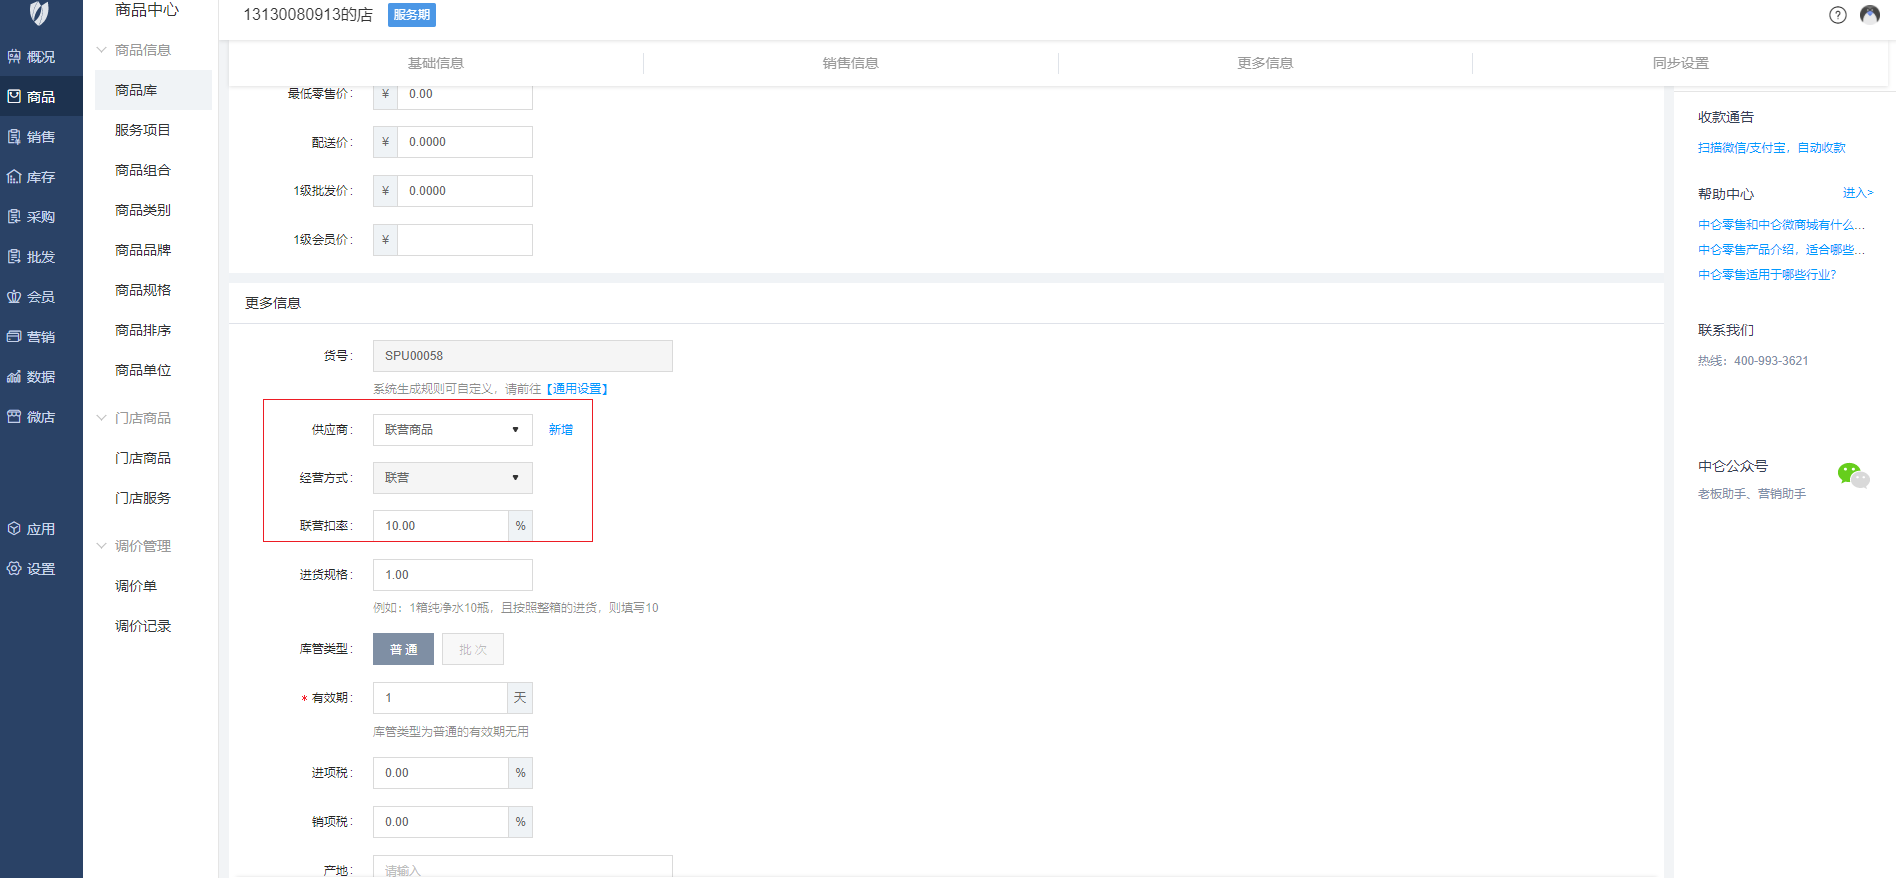Click the WeChat 中仑公众号 icon

[x=1852, y=475]
